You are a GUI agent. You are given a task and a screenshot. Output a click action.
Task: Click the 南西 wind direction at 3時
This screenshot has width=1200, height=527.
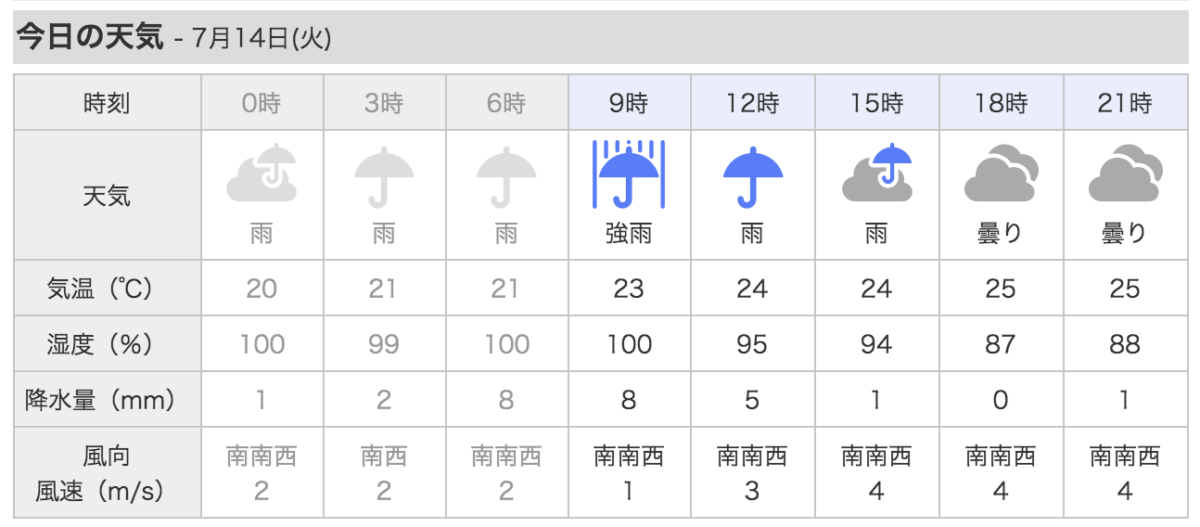pos(384,457)
